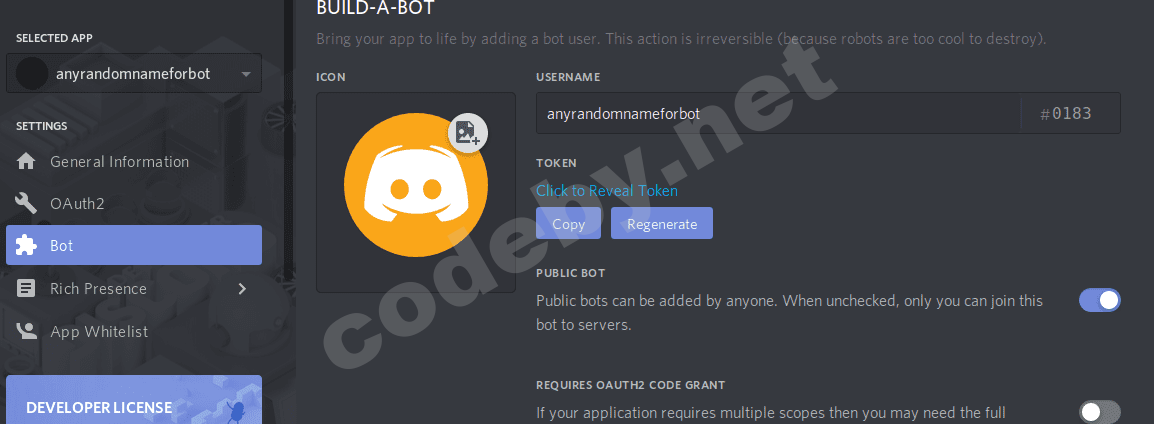
Task: Copy the bot token
Action: 568,223
